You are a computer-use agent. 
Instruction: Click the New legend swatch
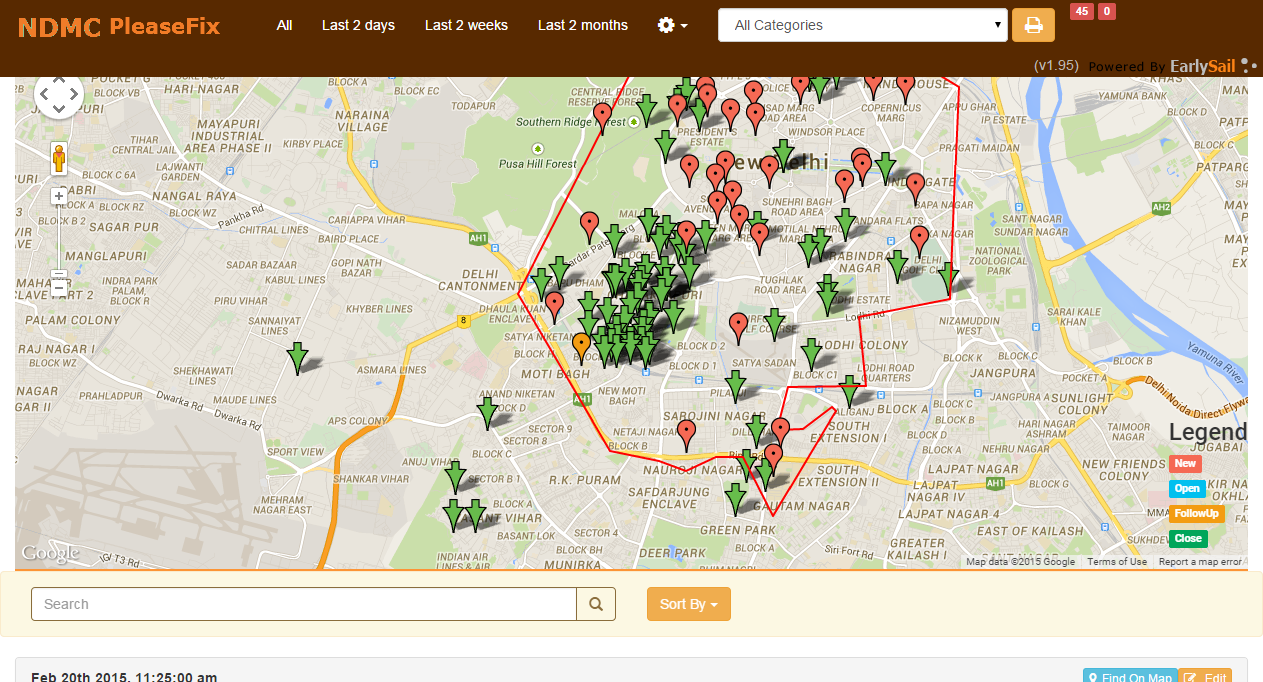tap(1185, 464)
